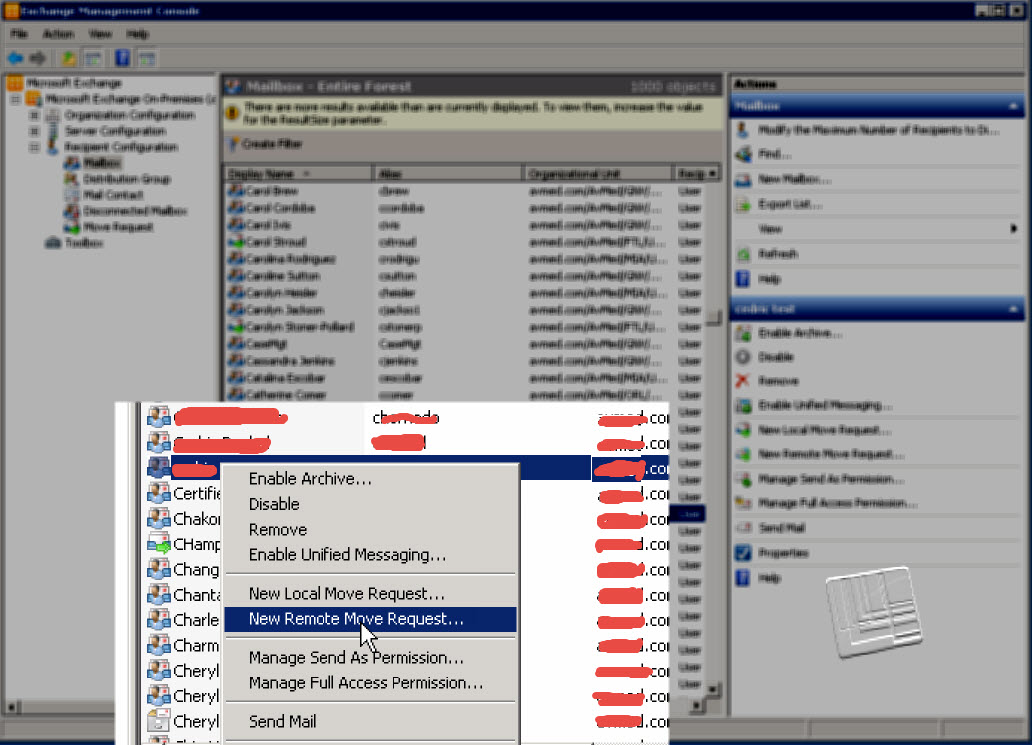Select the Mailbox node in the tree
Screen dimensions: 1032x745
pyautogui.click(x=102, y=163)
